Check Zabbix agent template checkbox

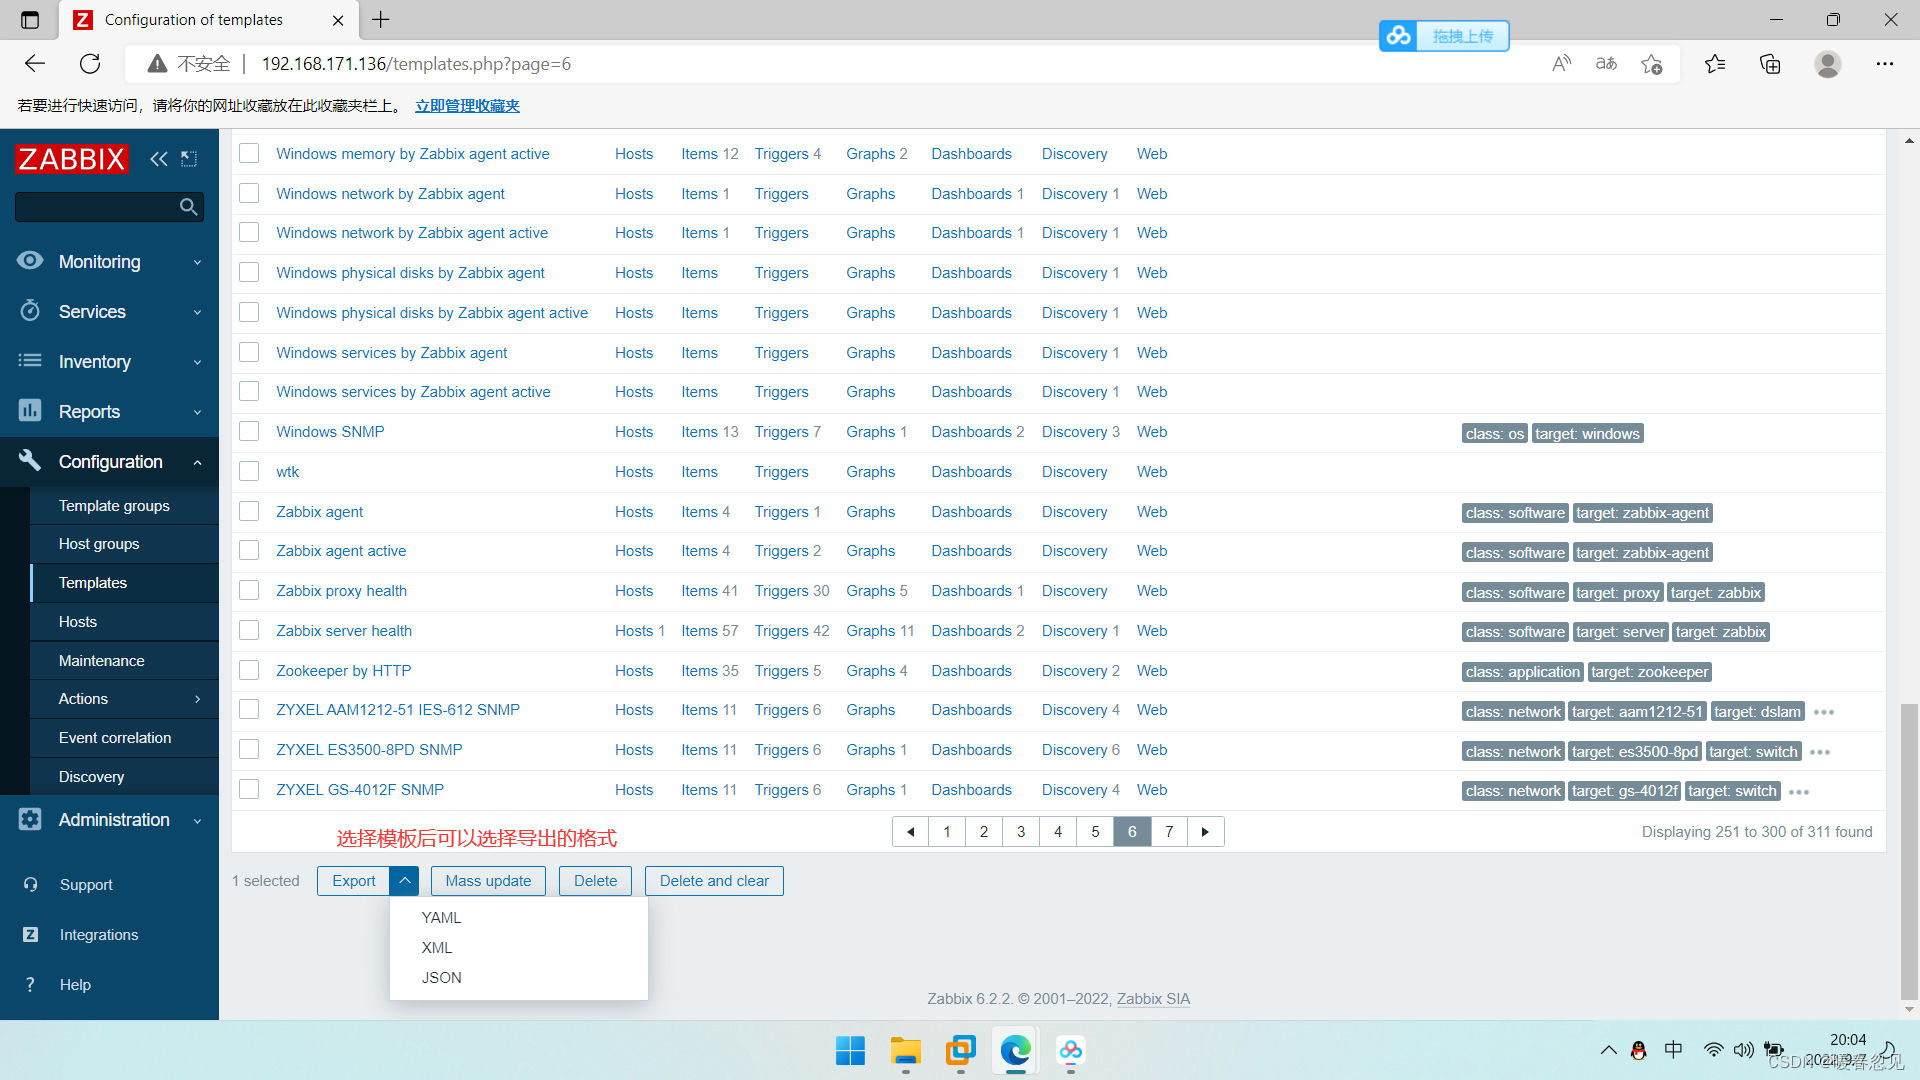(x=249, y=511)
